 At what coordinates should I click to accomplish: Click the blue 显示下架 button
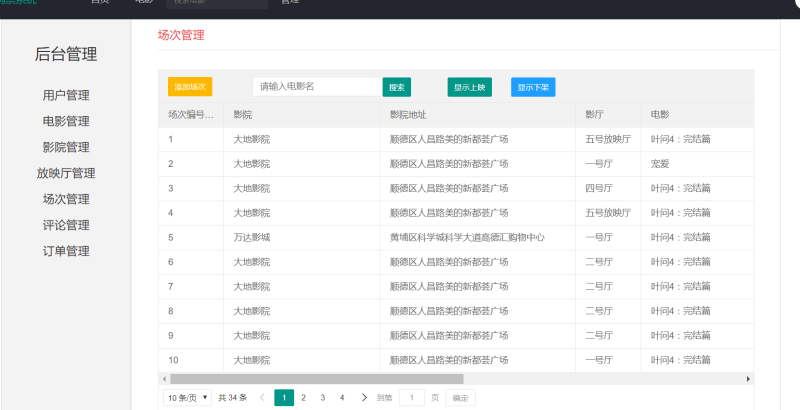[x=533, y=87]
